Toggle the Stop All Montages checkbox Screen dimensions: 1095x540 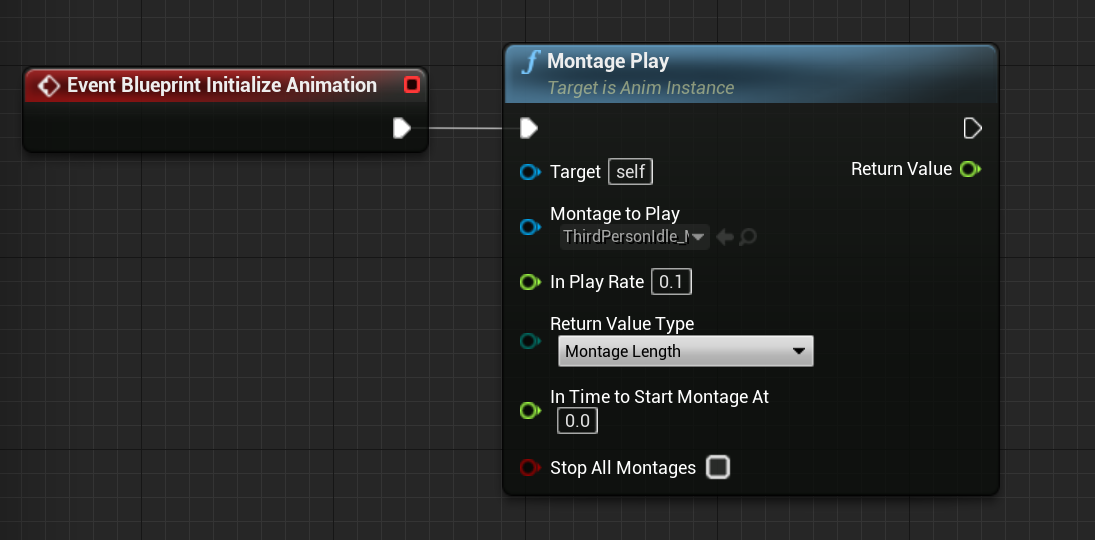[x=717, y=467]
